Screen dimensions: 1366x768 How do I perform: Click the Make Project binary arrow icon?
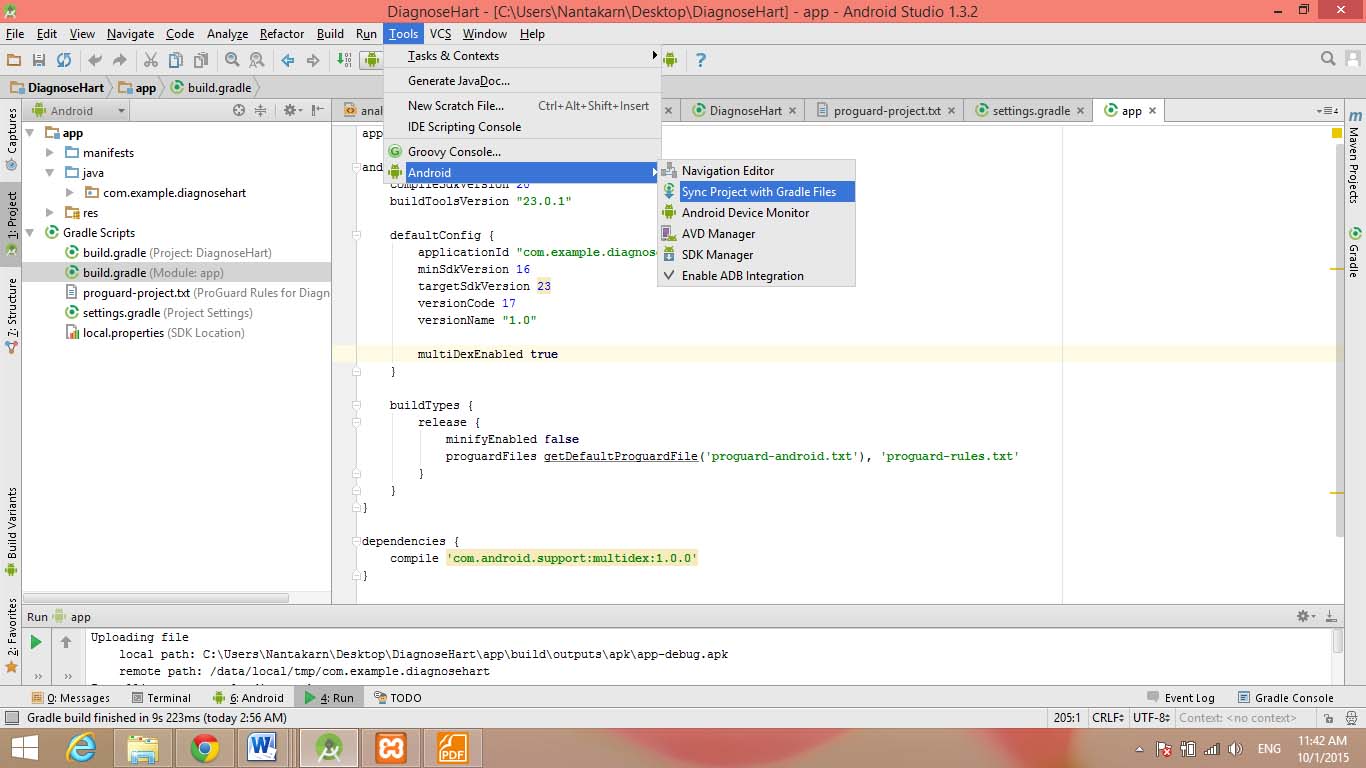[344, 60]
